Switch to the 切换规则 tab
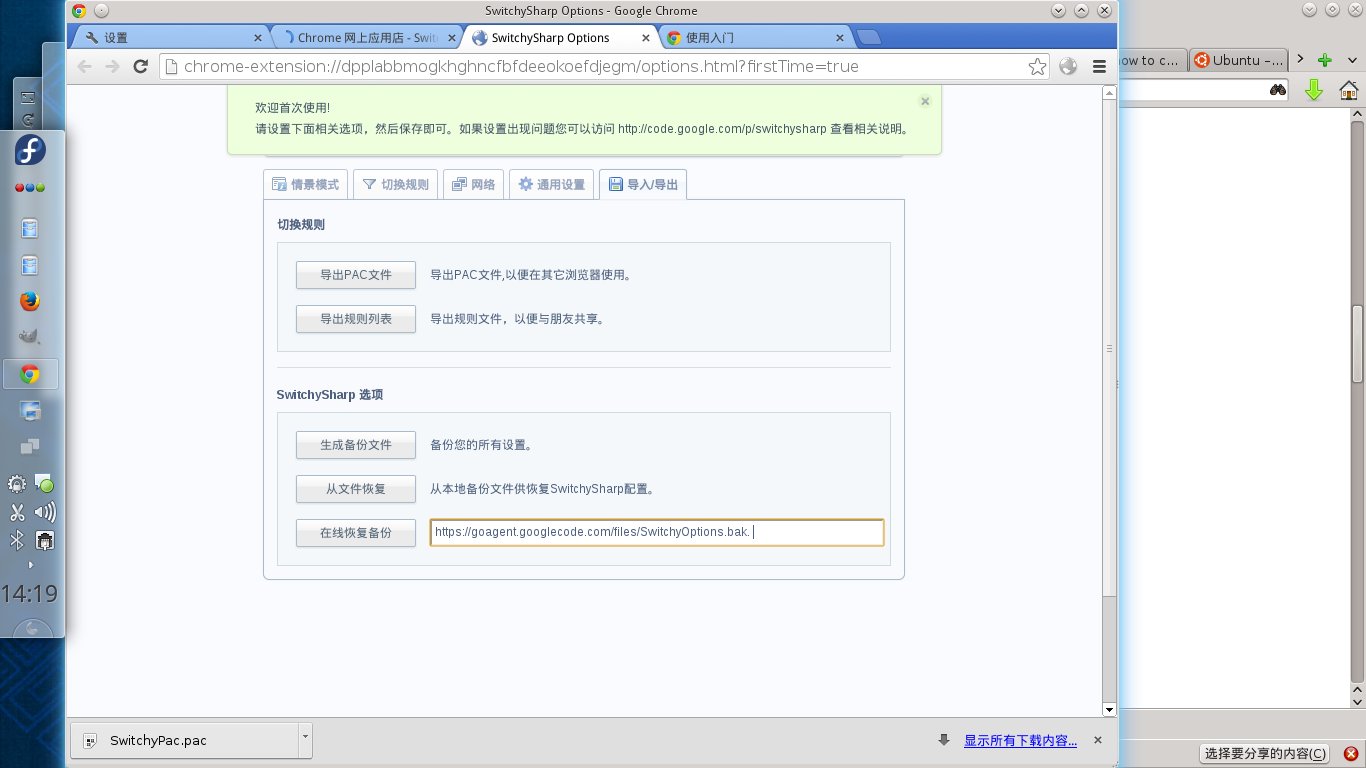The image size is (1366, 768). [x=395, y=185]
